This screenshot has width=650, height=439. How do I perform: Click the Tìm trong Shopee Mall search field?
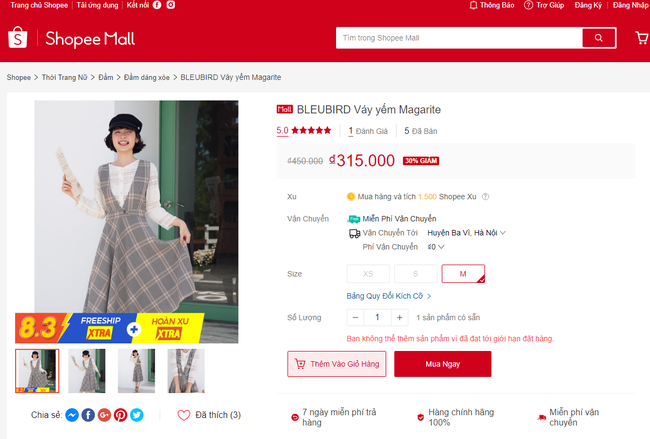459,38
